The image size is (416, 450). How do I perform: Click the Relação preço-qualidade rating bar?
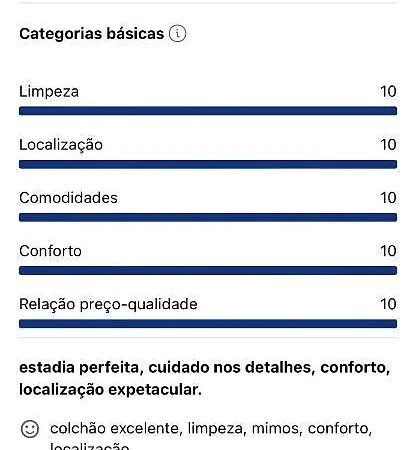click(208, 324)
